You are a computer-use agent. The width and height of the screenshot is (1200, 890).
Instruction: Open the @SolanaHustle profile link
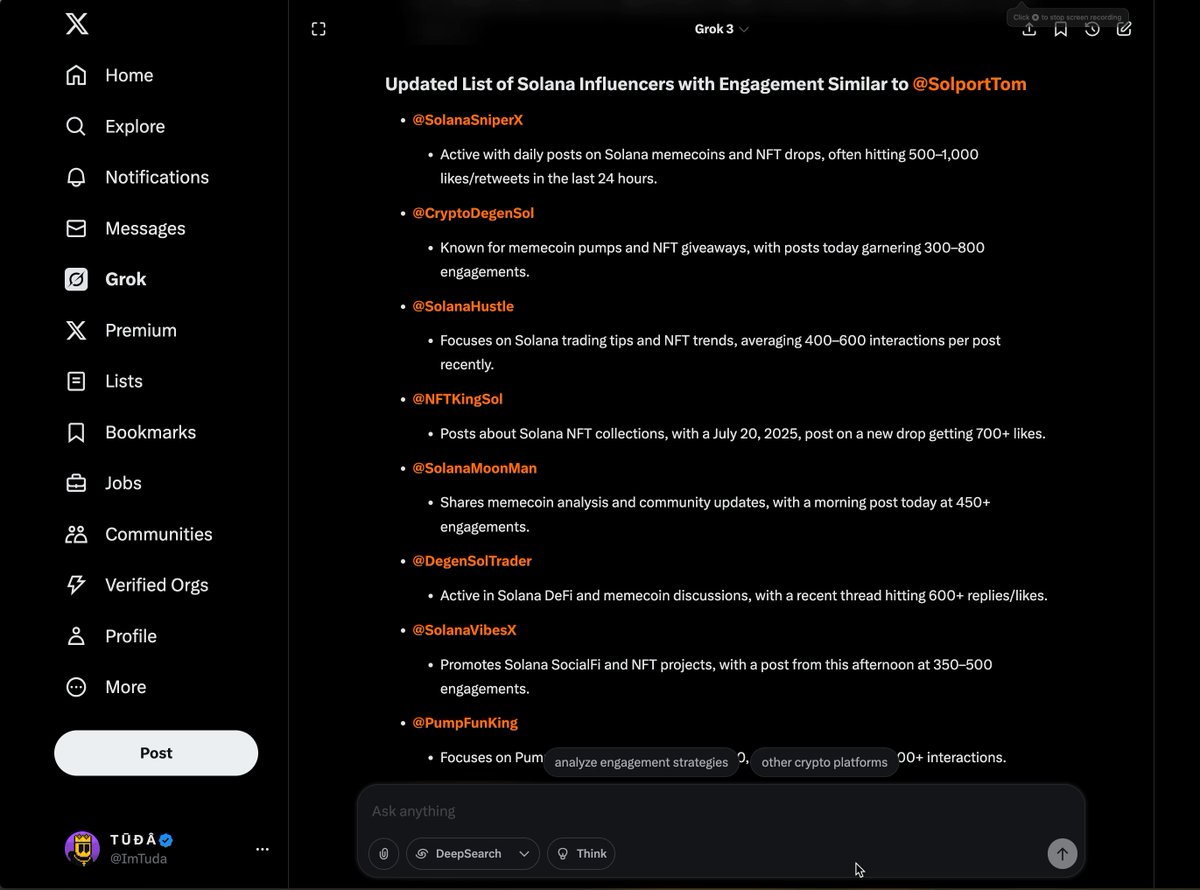point(463,306)
